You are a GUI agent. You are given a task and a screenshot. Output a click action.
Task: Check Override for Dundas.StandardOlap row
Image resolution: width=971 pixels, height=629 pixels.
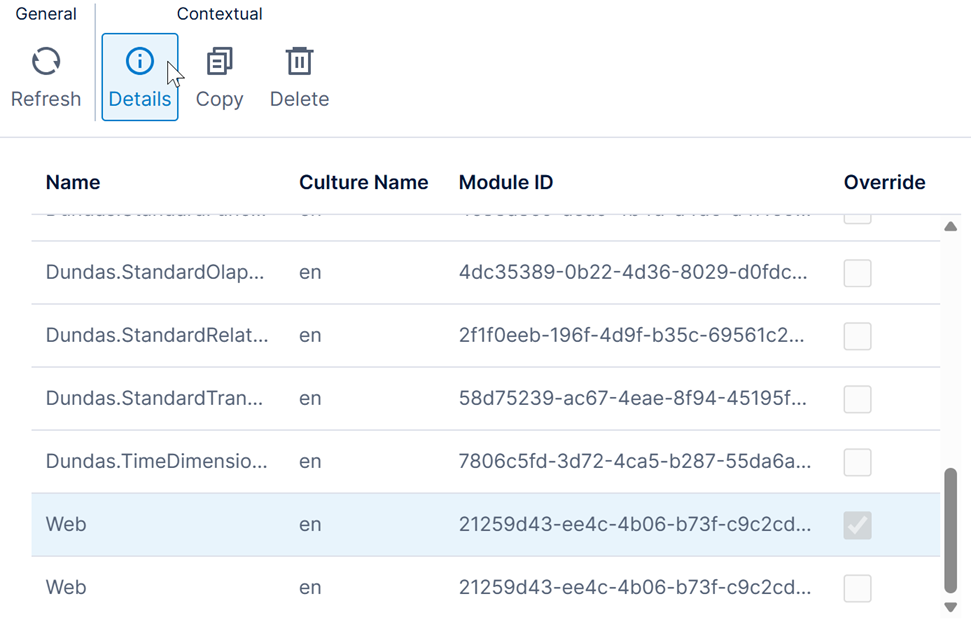[856, 273]
